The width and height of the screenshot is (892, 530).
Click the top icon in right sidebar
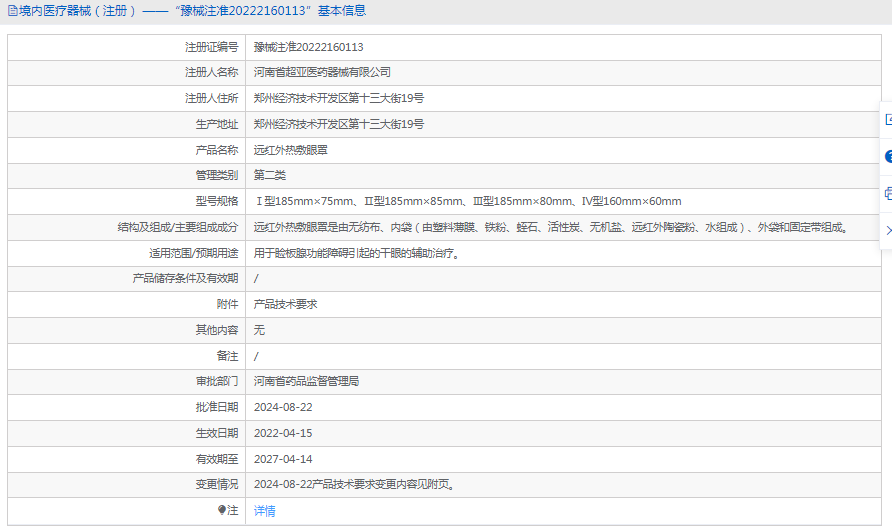tap(887, 120)
